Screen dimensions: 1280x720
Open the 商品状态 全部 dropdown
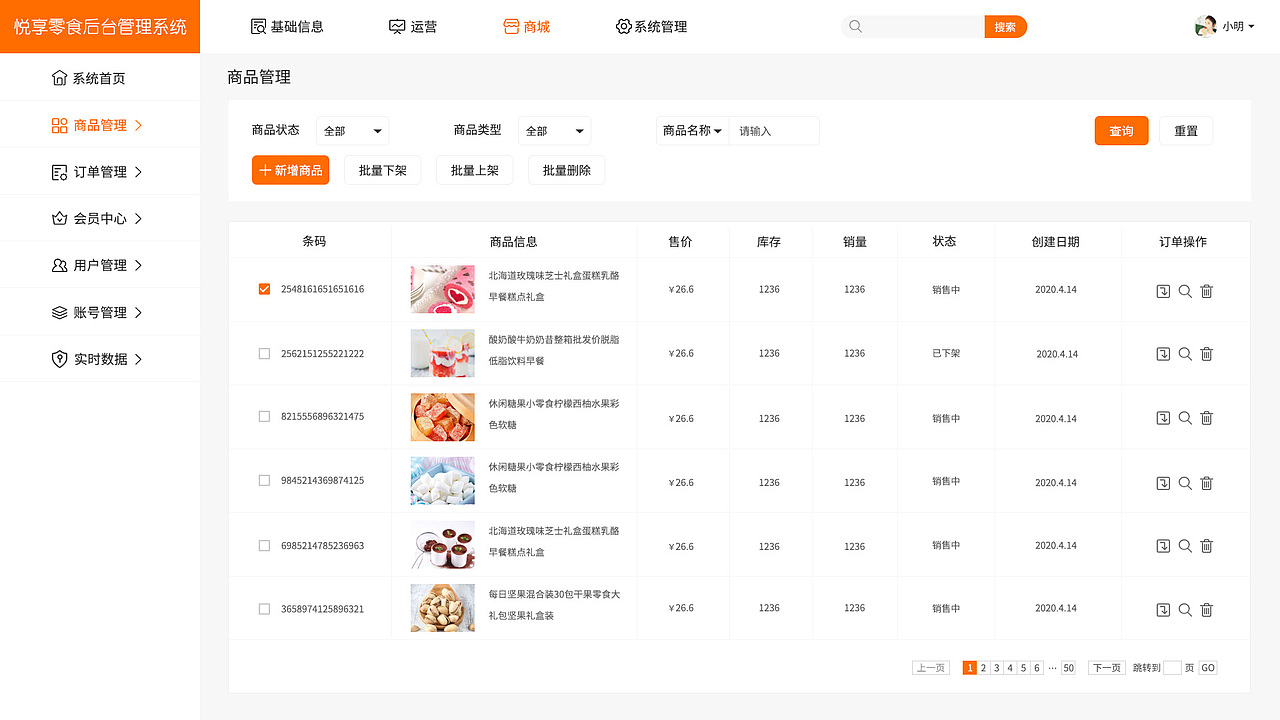point(352,130)
